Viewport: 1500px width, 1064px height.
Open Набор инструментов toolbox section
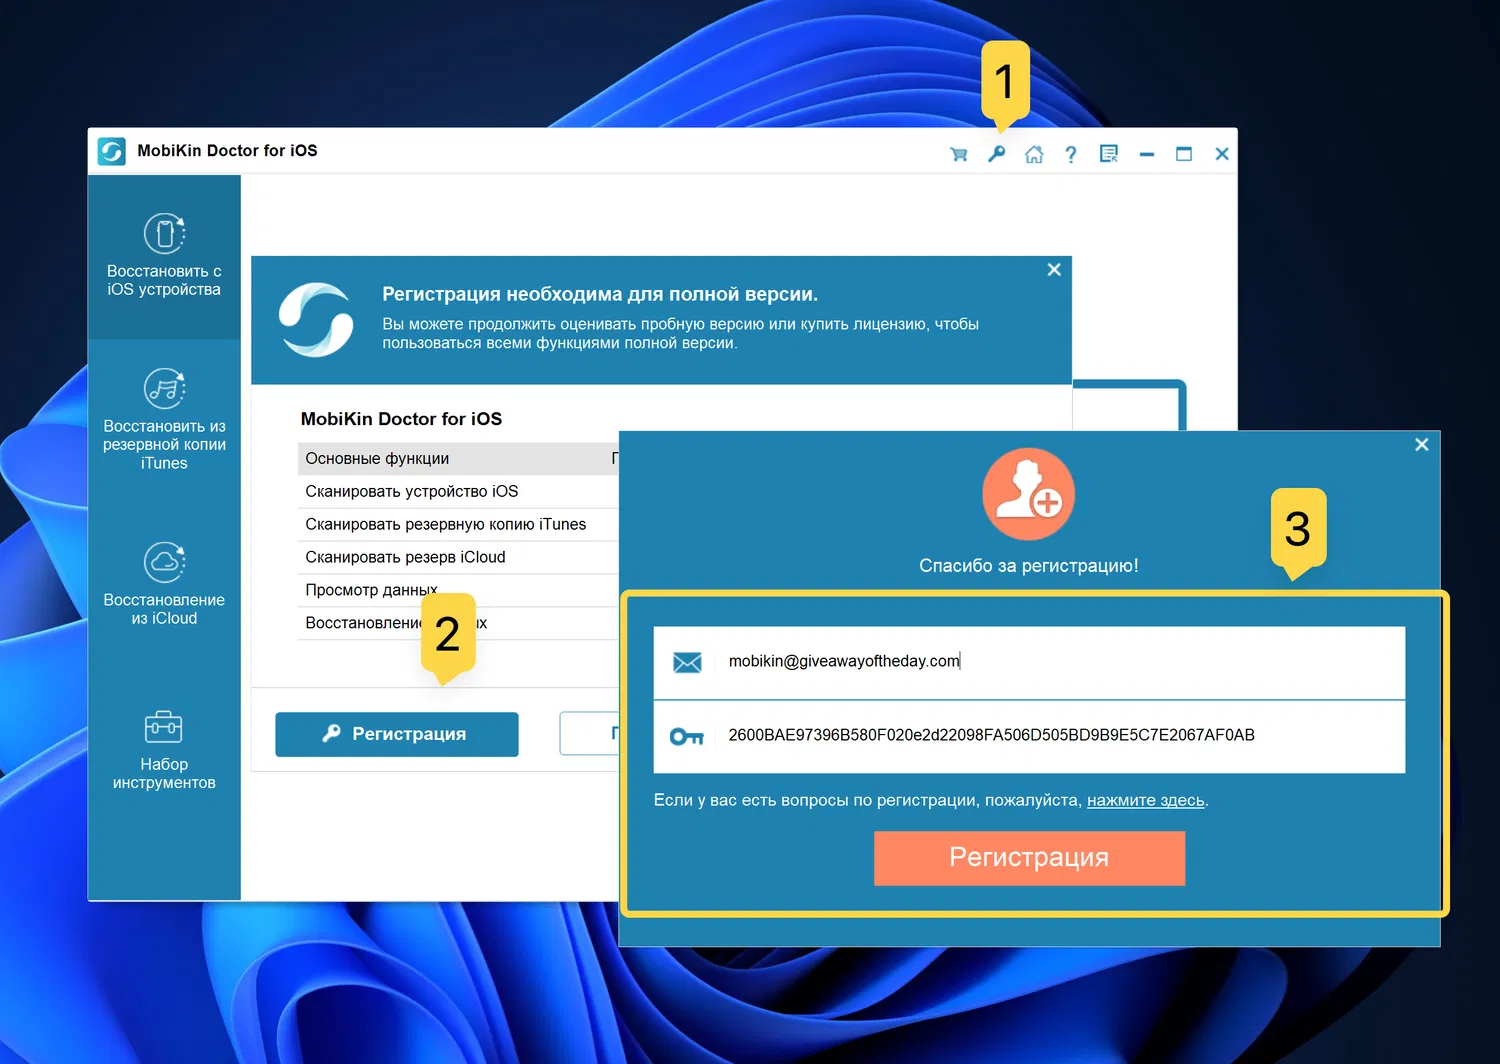tap(164, 750)
